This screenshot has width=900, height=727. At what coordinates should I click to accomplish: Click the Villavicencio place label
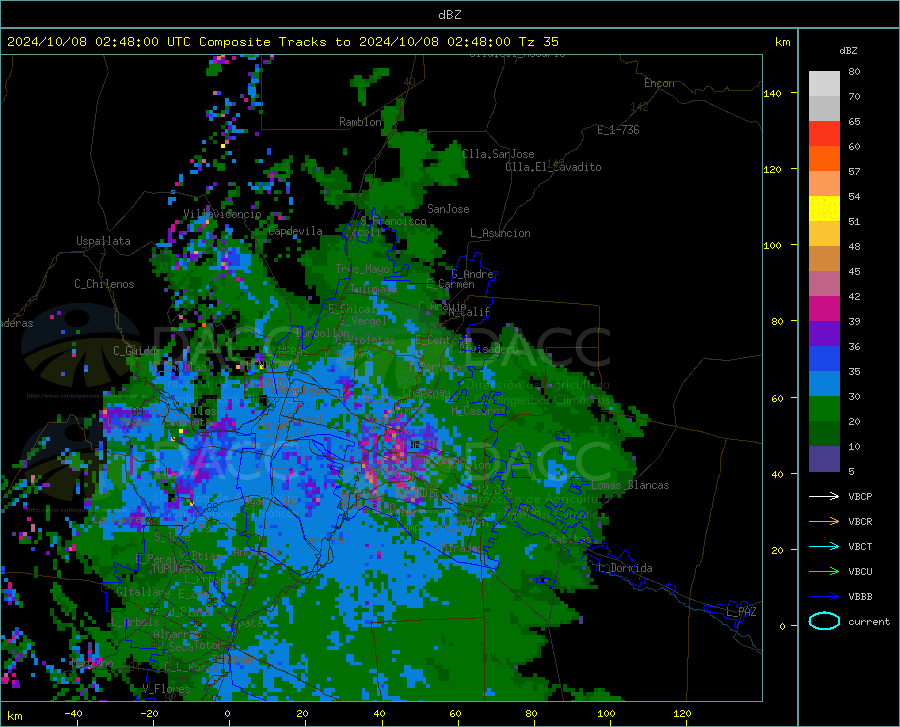tap(222, 214)
